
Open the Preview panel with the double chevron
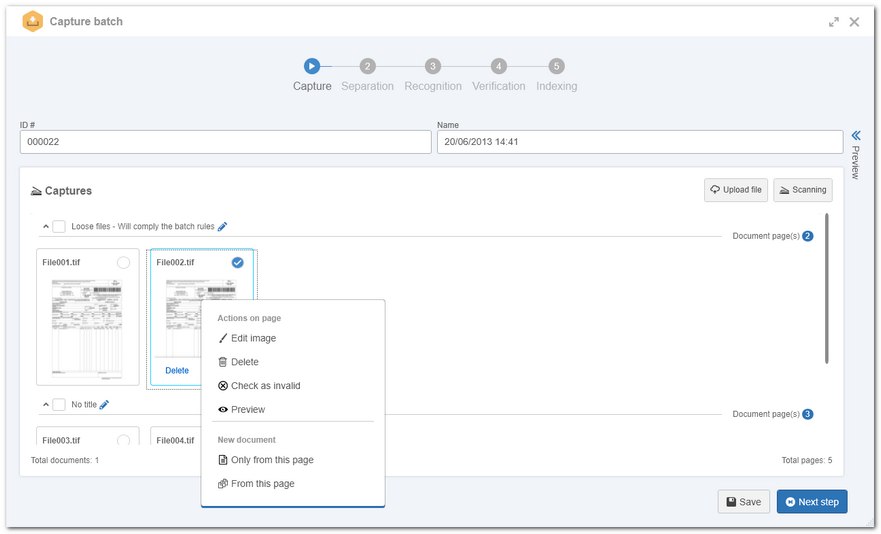(856, 135)
